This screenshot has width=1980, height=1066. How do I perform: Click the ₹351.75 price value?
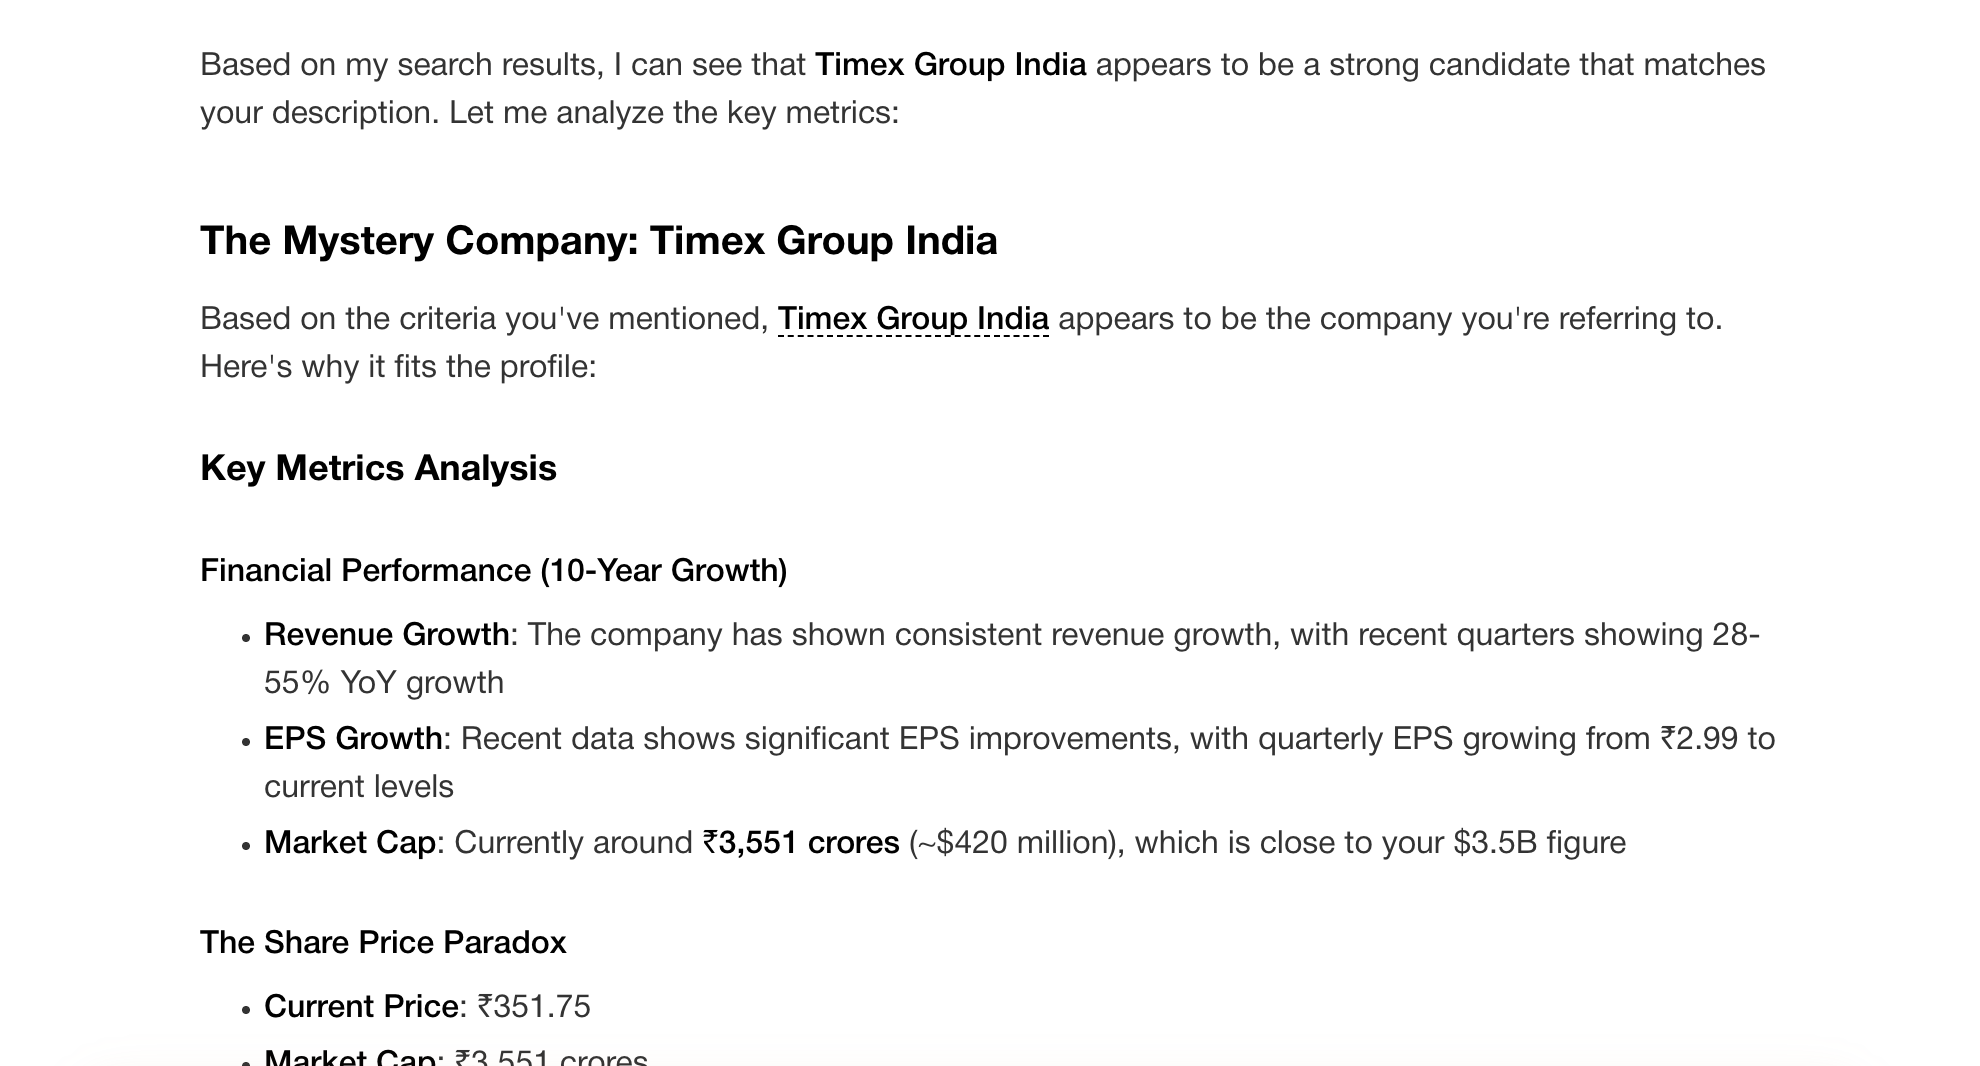coord(534,1007)
